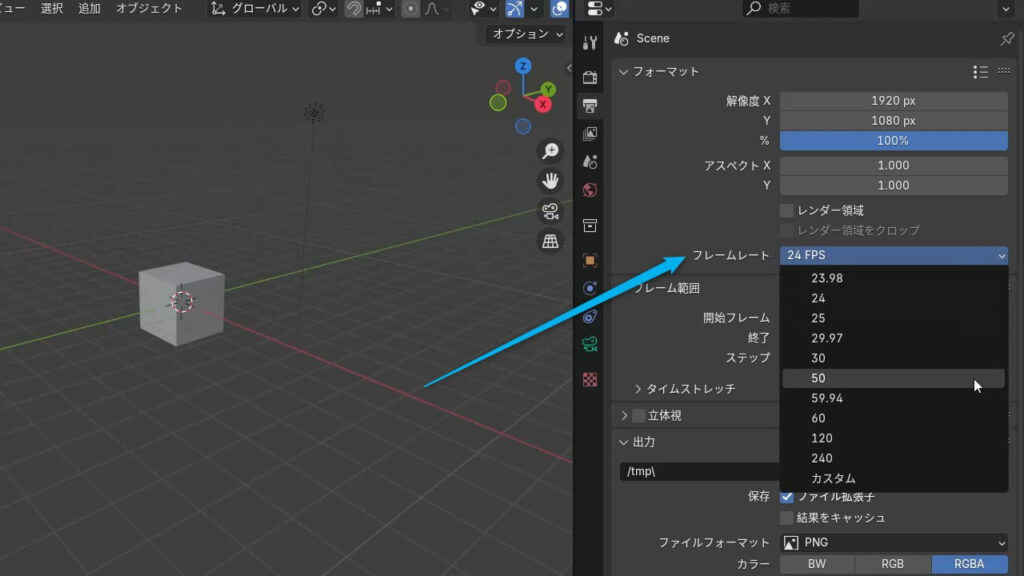Open the Object Data camera properties tab
The width and height of the screenshot is (1024, 576).
click(x=590, y=344)
